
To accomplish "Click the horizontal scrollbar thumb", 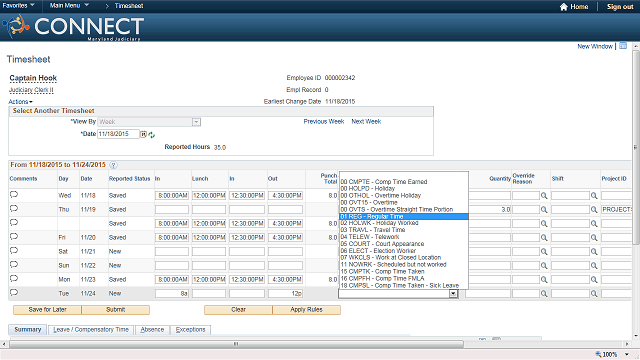I will (x=236, y=344).
